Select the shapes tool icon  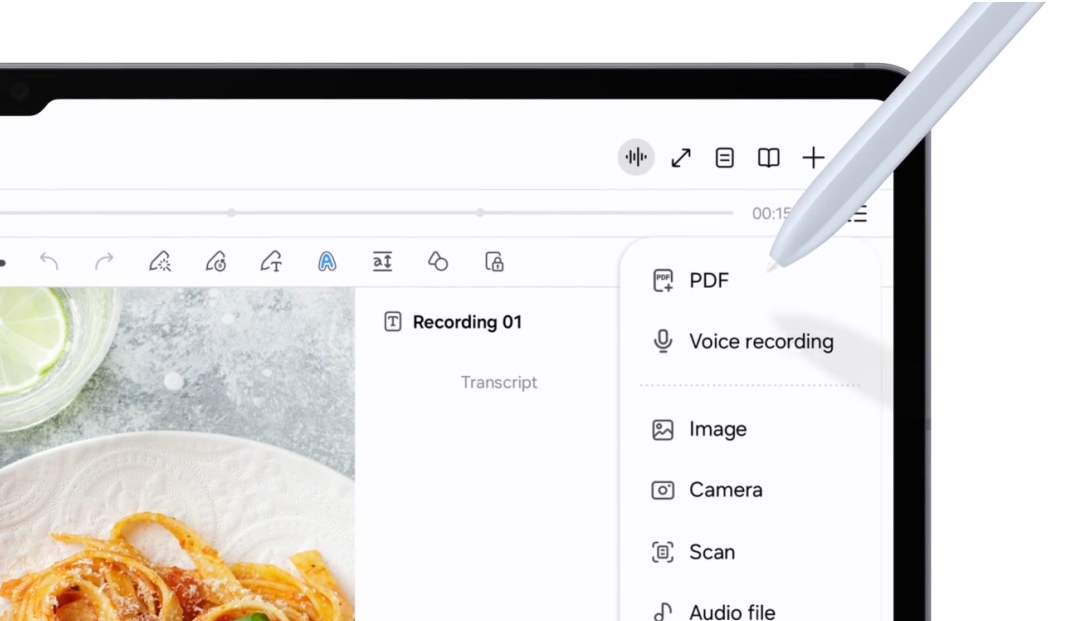pos(438,261)
